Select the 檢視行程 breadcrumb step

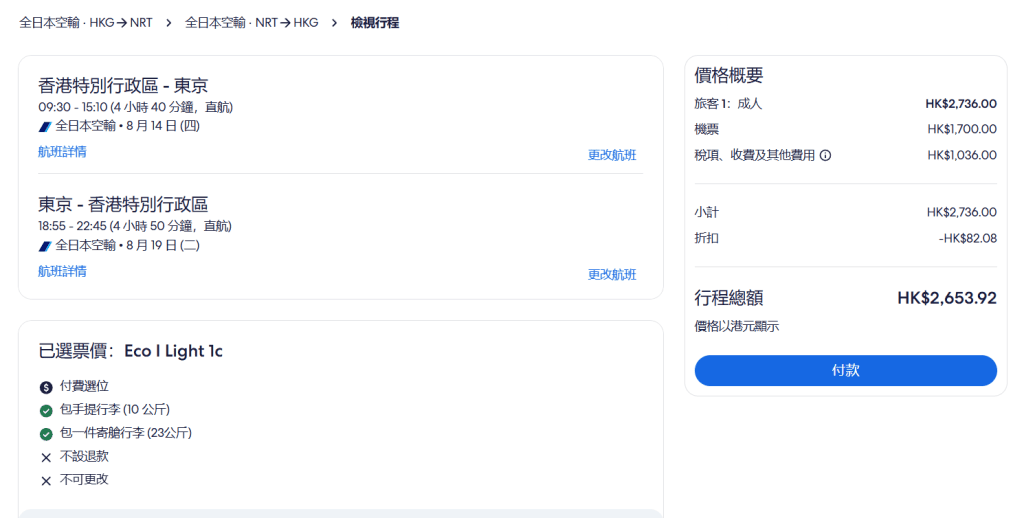tap(375, 22)
